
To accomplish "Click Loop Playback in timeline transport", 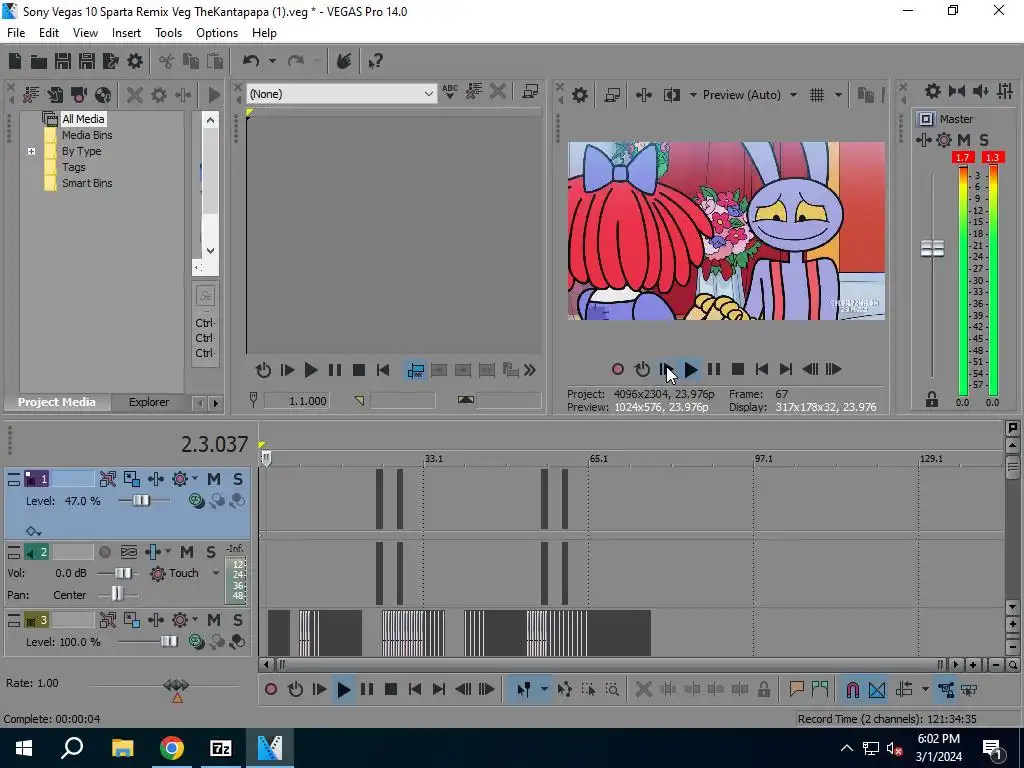I will [295, 690].
